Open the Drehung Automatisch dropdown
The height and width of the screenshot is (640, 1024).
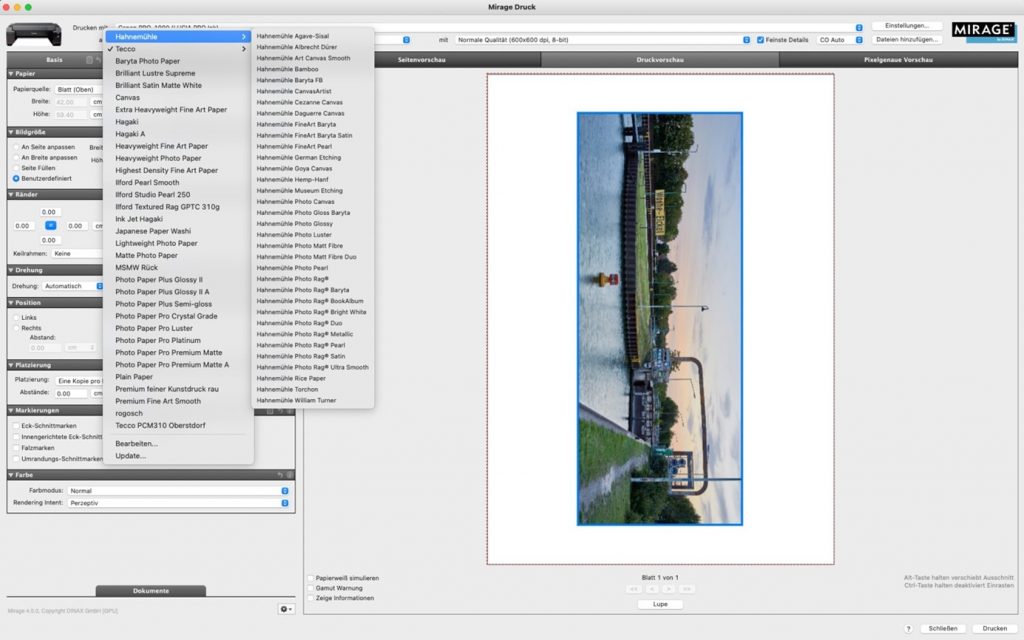tap(73, 286)
